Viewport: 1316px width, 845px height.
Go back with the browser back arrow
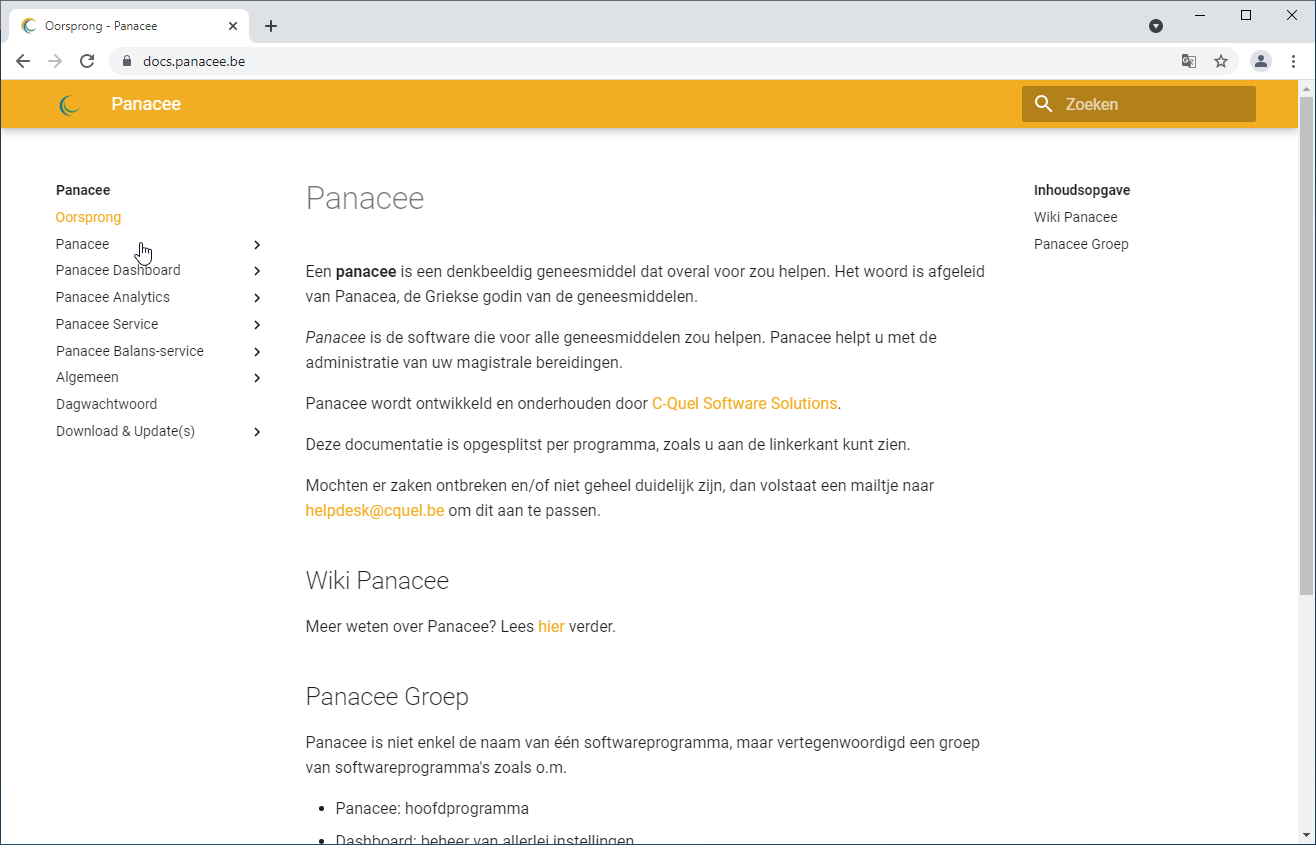pos(23,61)
